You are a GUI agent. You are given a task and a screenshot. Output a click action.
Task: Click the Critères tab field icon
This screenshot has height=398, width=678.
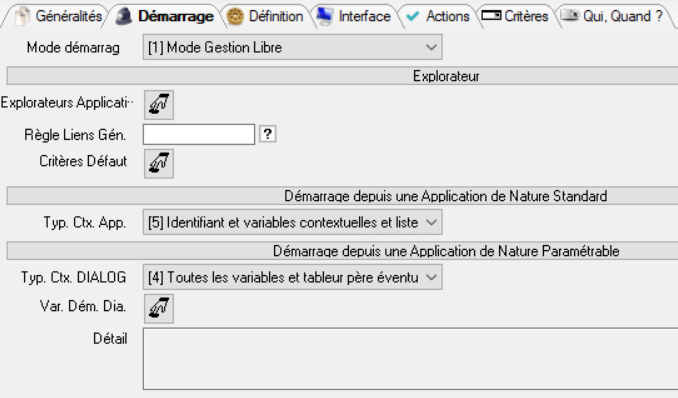(491, 16)
